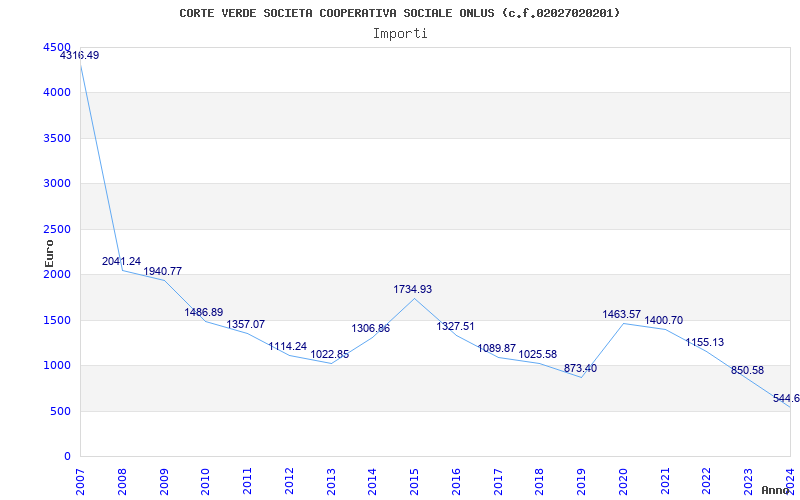The height and width of the screenshot is (500, 800).
Task: Click the 2008 year axis label
Action: (121, 482)
